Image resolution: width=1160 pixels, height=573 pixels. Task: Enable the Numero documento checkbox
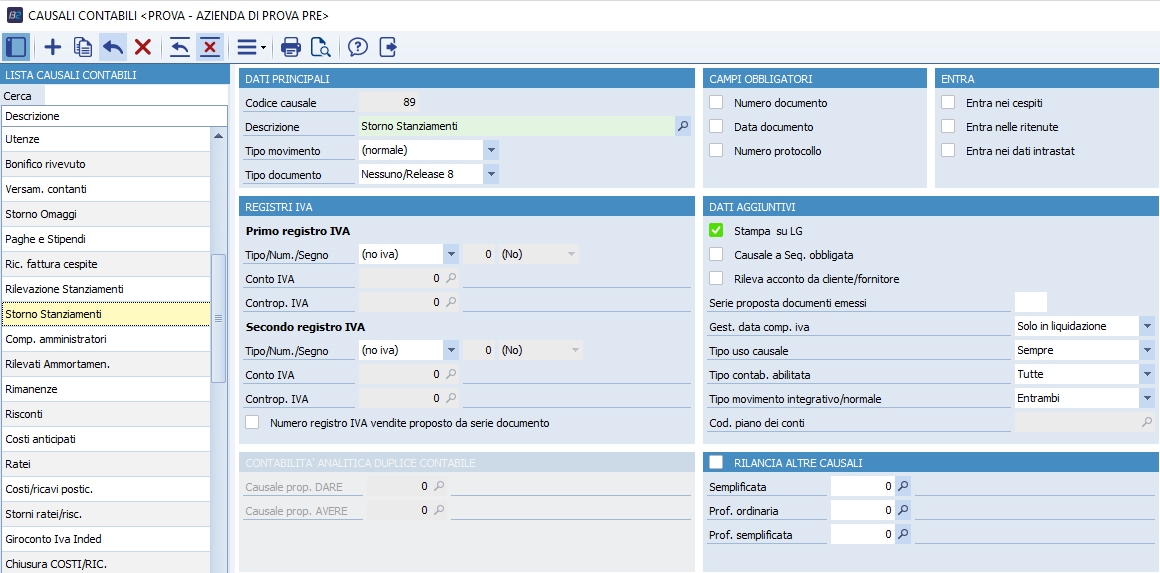[x=716, y=103]
